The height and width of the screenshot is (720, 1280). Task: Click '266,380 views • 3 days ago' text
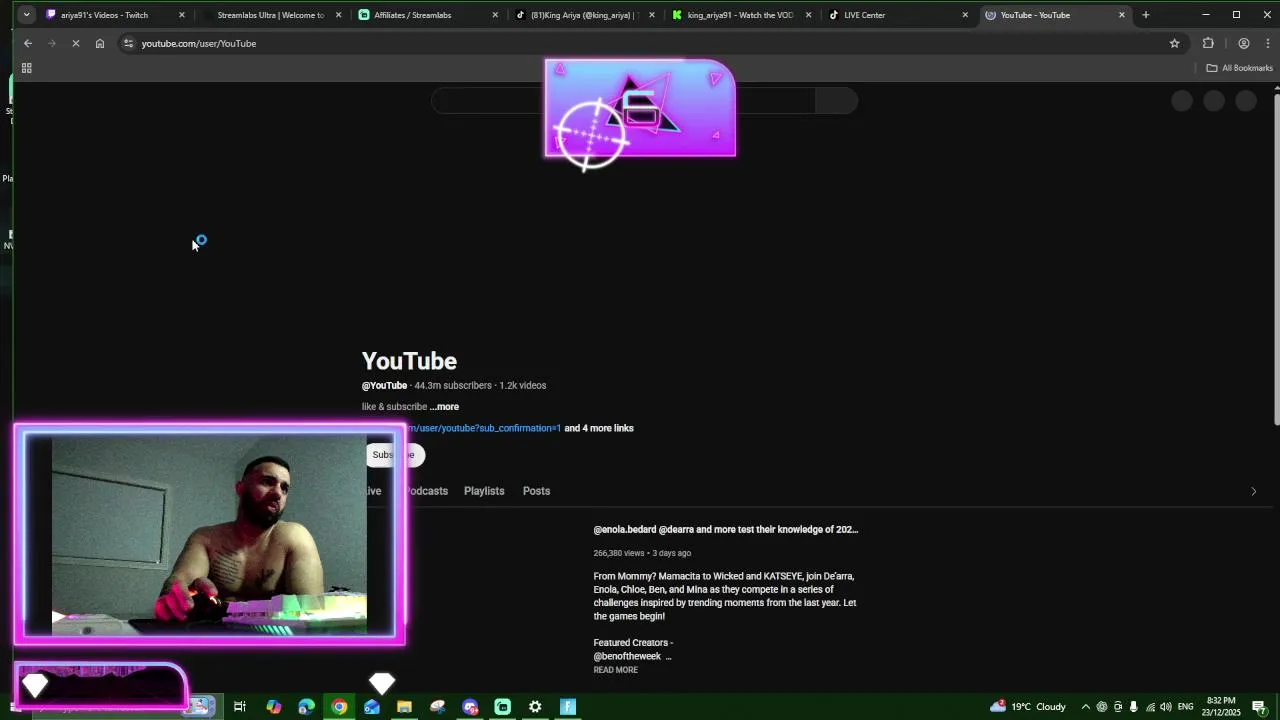pos(642,553)
